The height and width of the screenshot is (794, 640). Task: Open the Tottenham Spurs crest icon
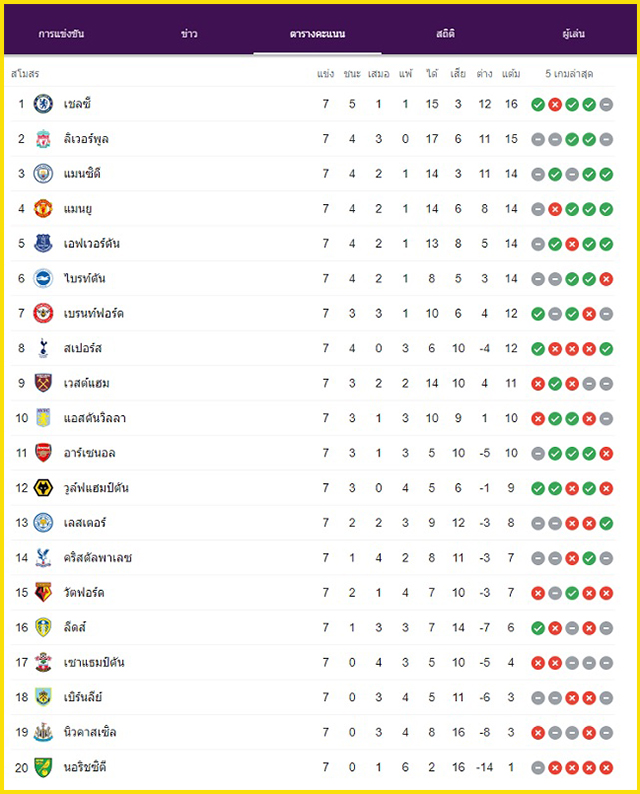43,348
